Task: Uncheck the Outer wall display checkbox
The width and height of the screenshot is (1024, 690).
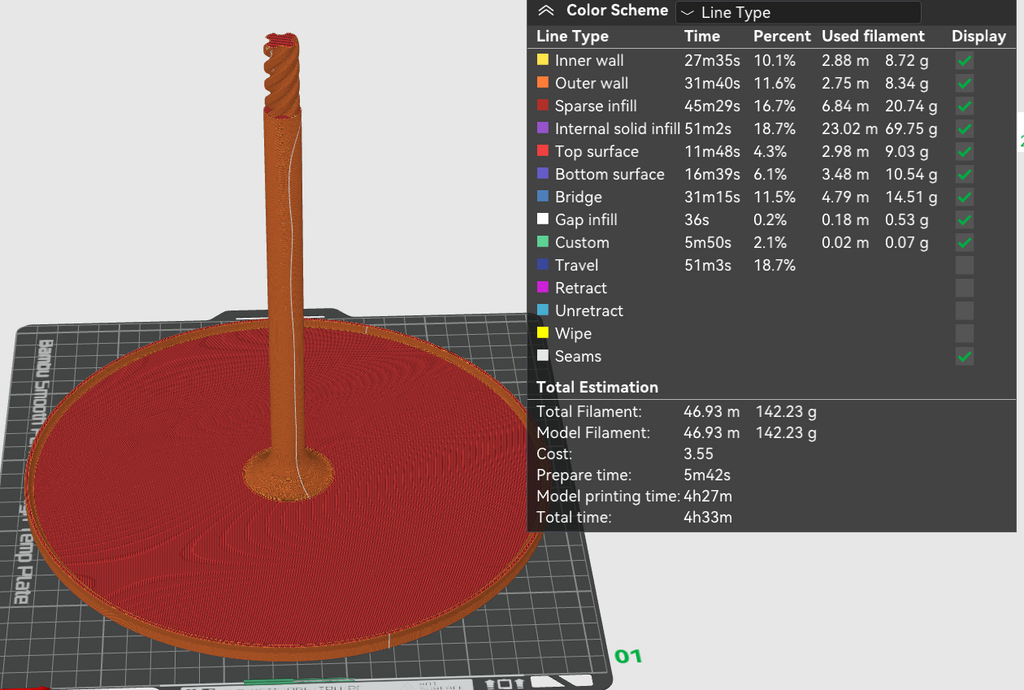Action: click(964, 84)
